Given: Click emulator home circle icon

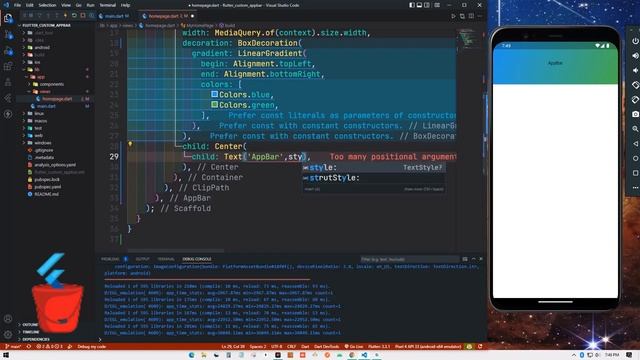Looking at the screenshot, I should coord(635,158).
